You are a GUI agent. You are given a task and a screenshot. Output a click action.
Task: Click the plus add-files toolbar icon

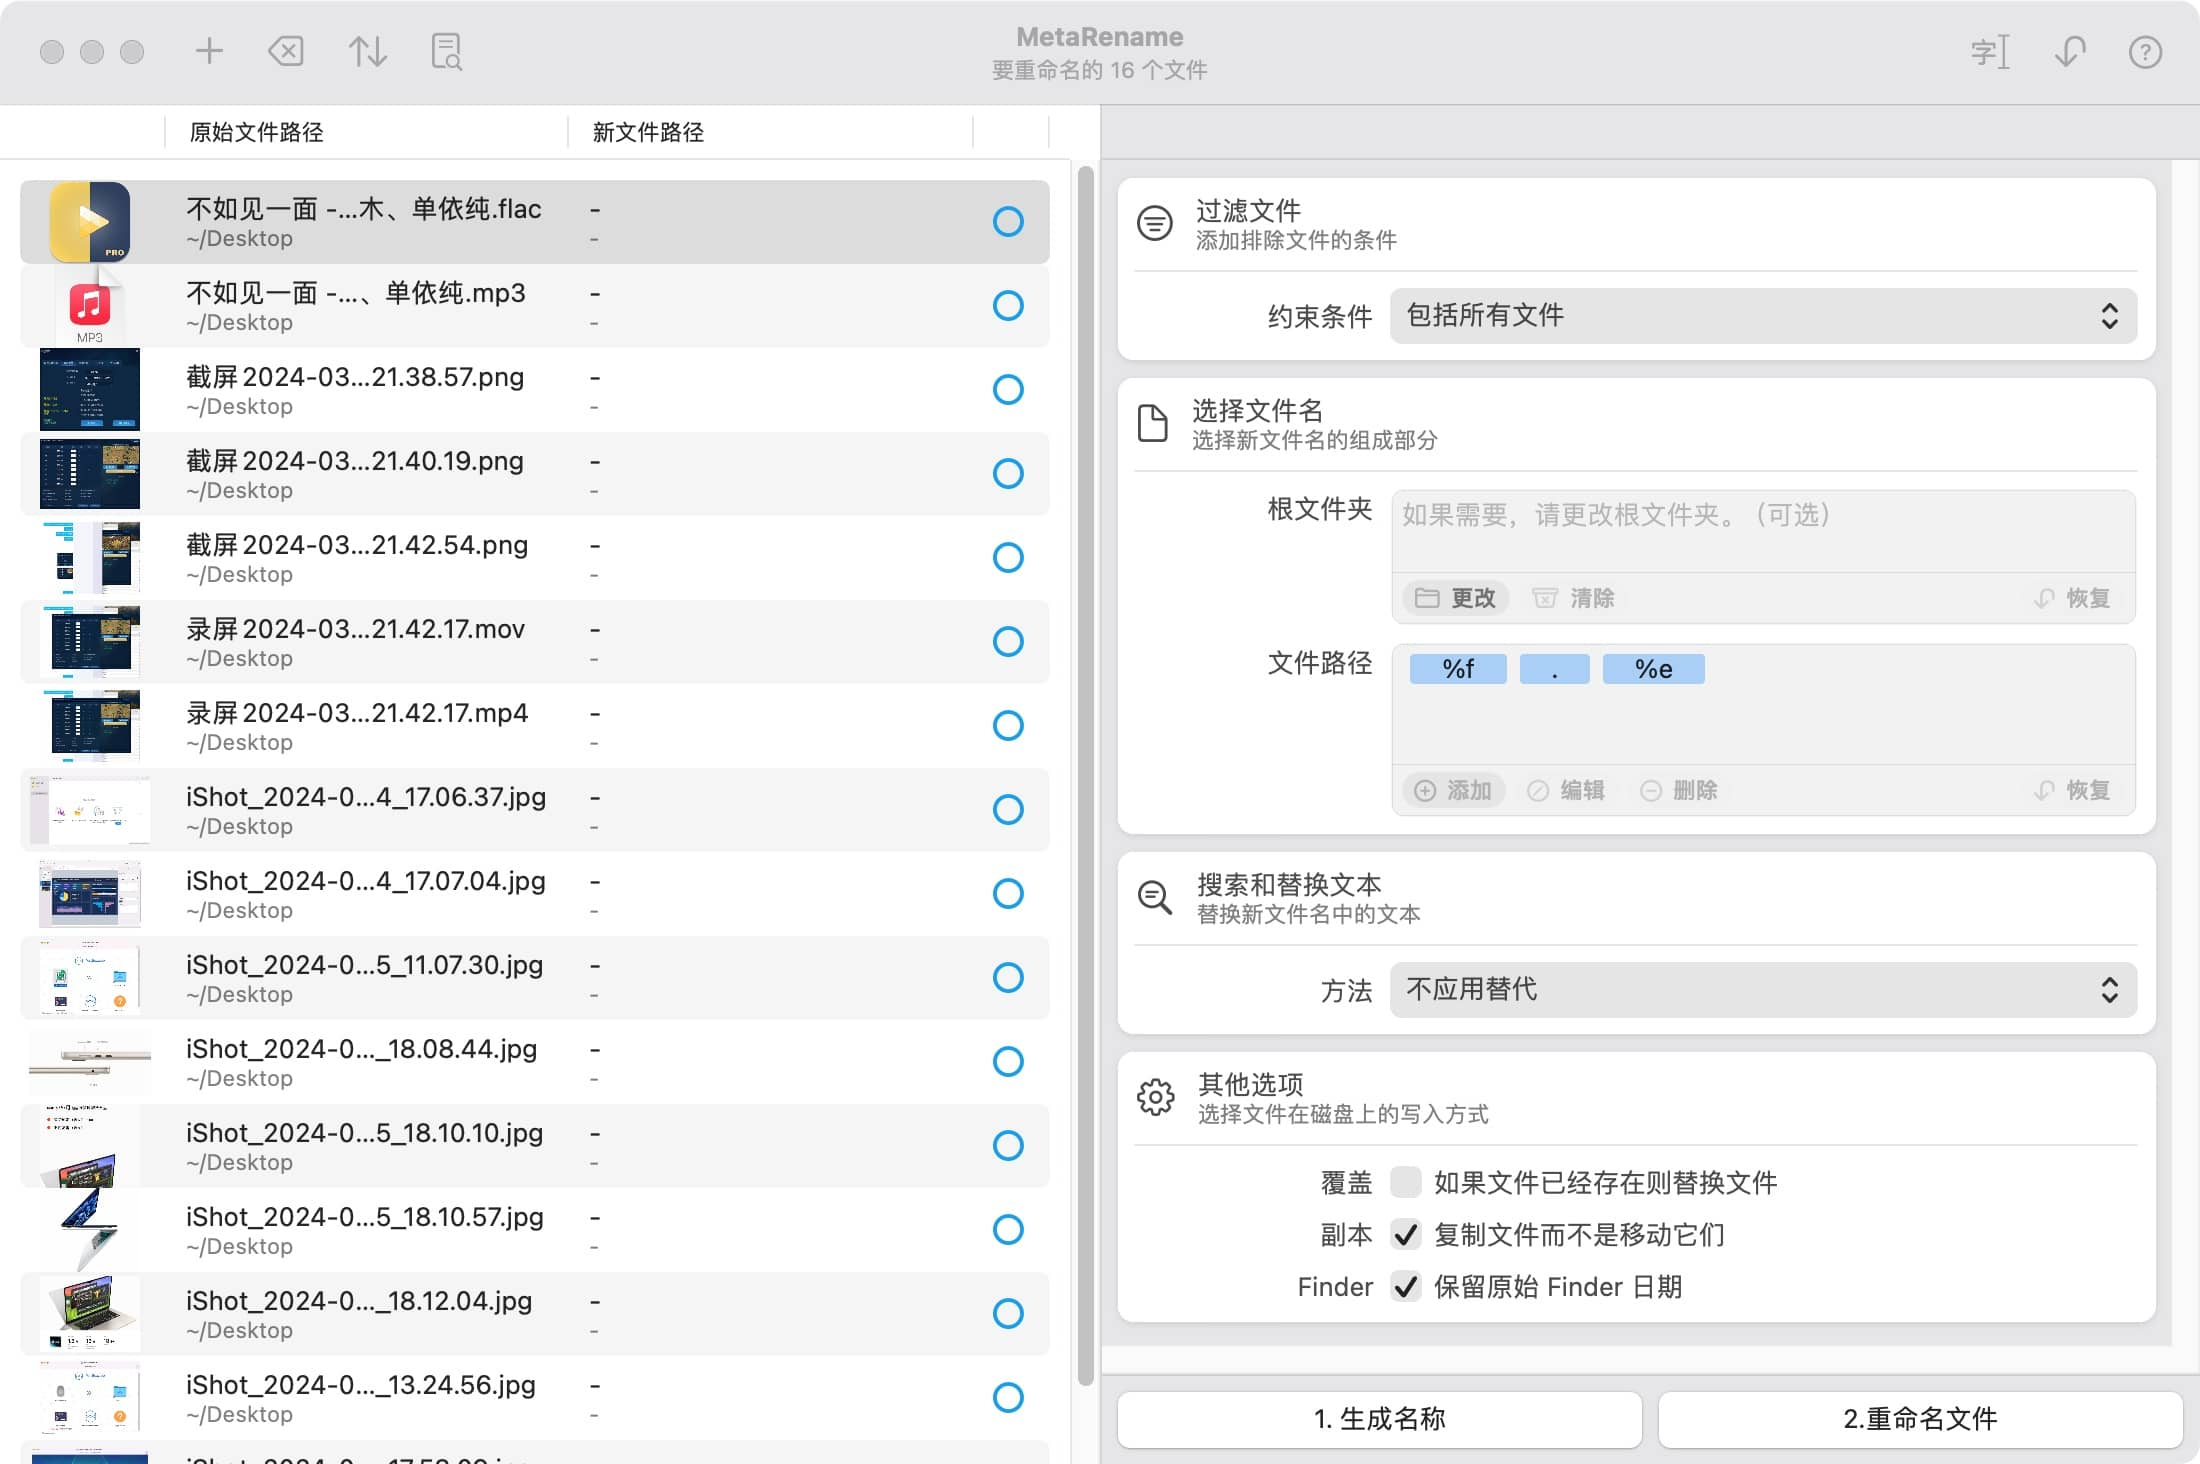(209, 51)
